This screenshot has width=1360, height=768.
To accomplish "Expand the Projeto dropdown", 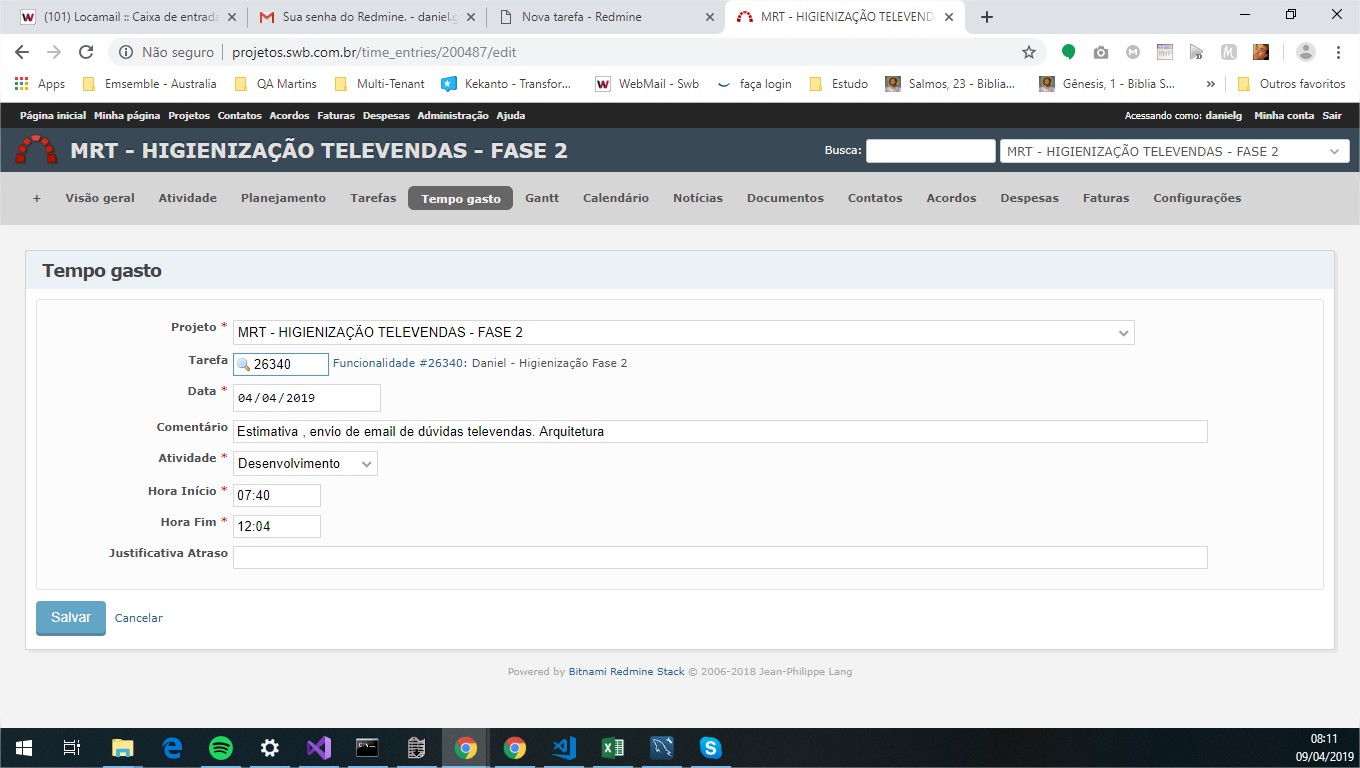I will 1124,332.
